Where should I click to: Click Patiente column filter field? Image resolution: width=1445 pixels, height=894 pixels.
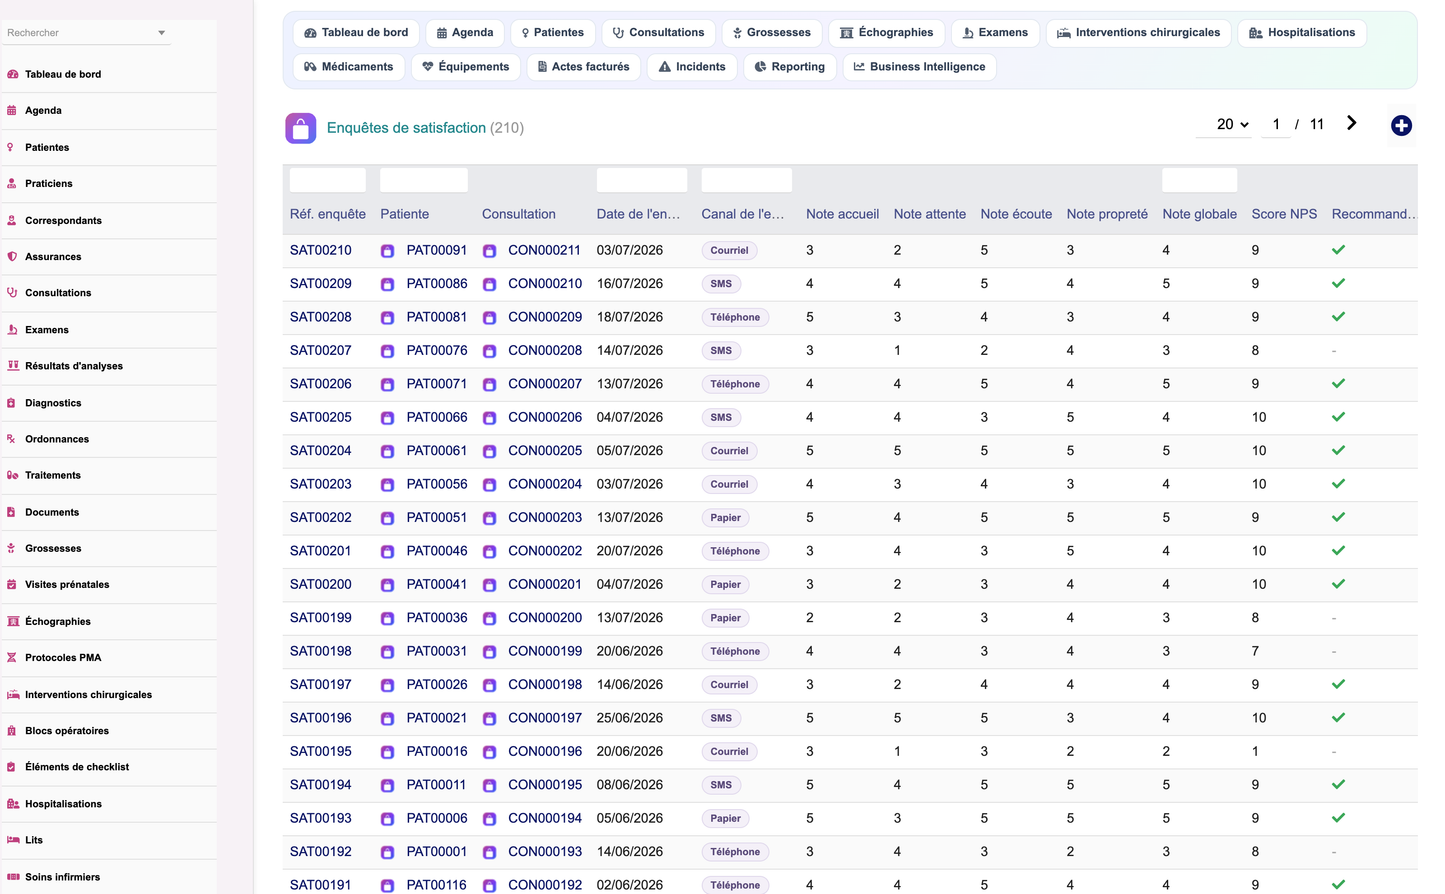424,180
